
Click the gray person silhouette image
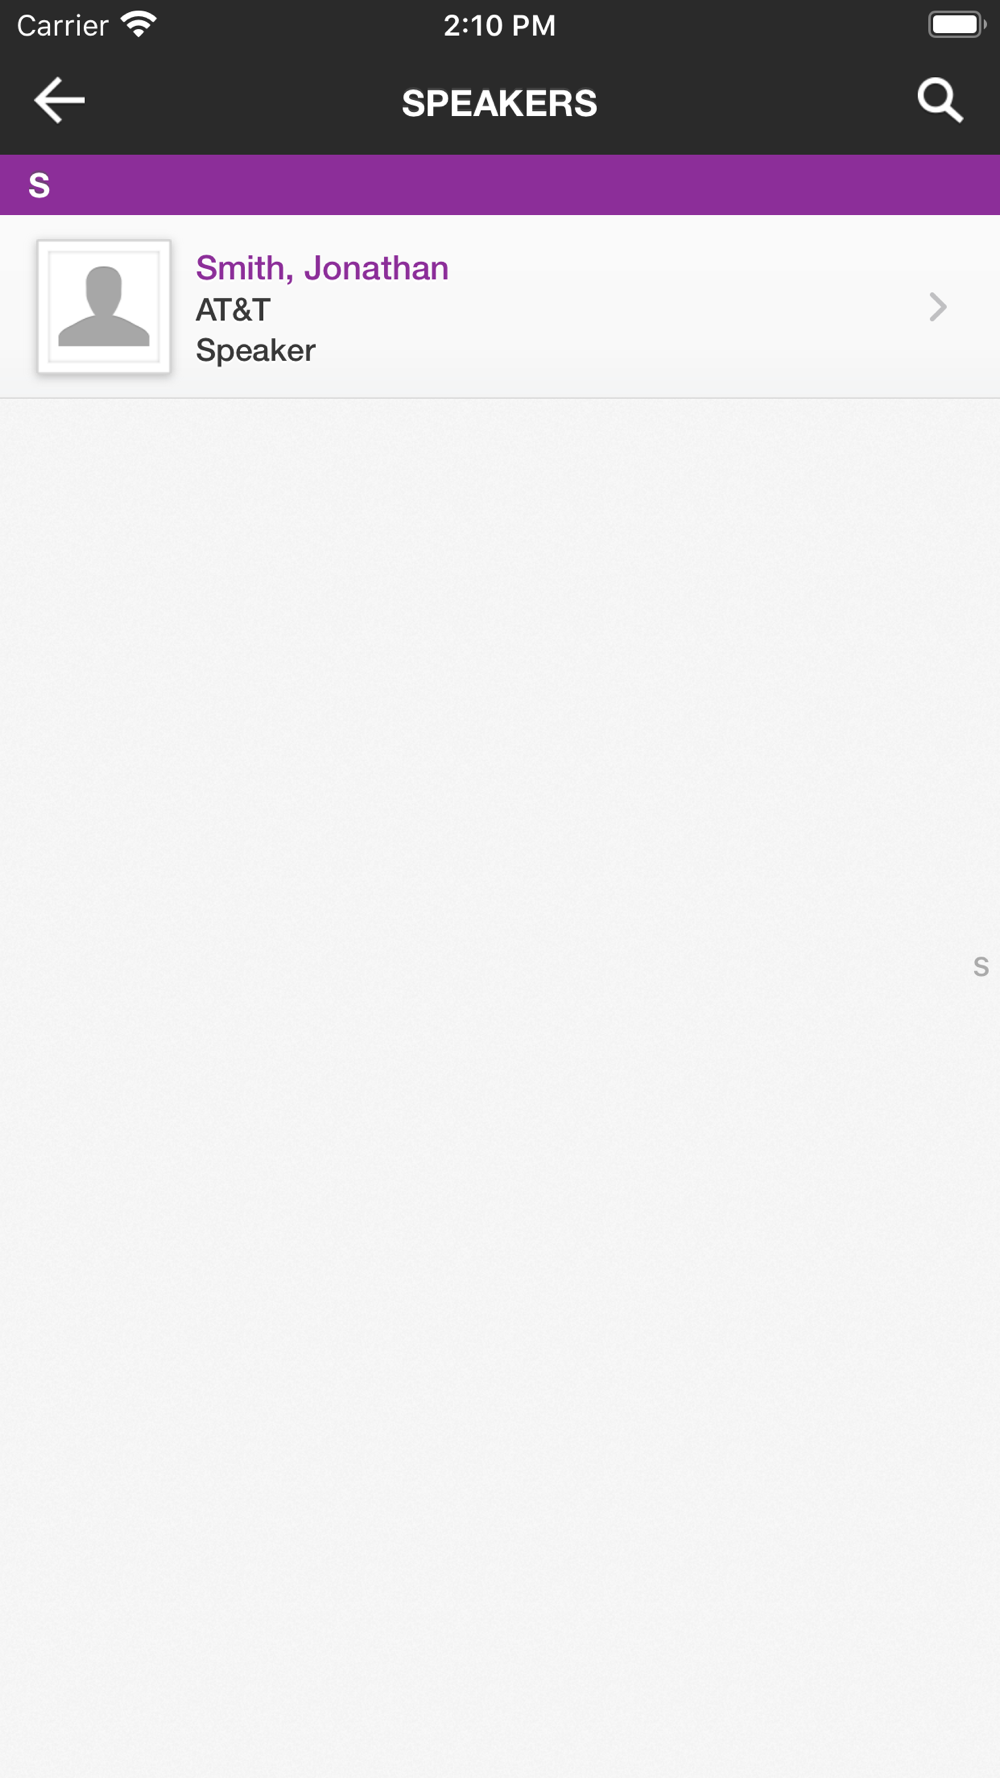click(x=104, y=306)
